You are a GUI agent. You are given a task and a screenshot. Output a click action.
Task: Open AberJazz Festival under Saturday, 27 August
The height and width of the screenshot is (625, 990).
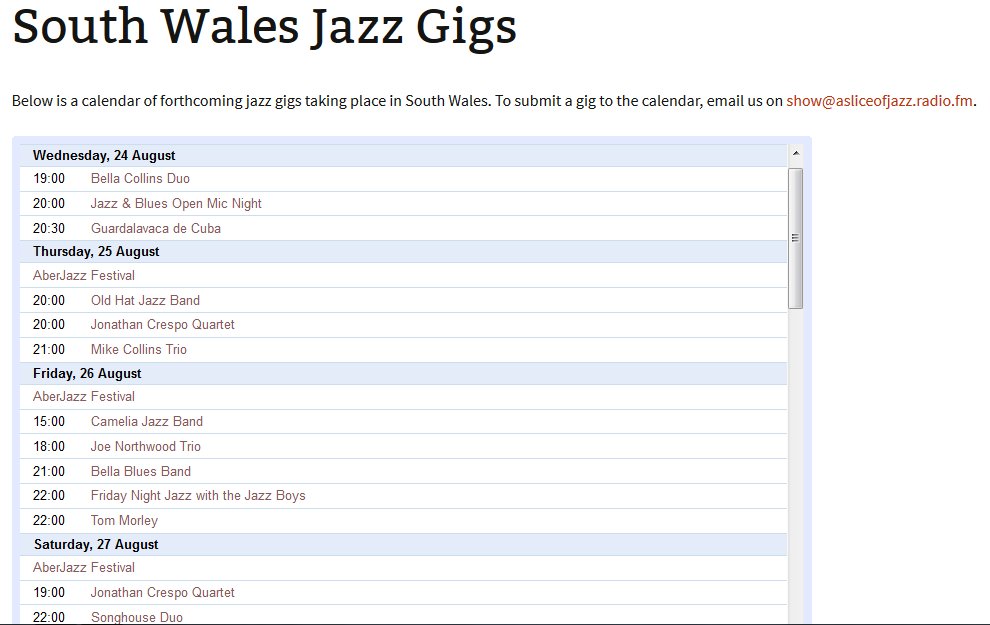coord(84,568)
